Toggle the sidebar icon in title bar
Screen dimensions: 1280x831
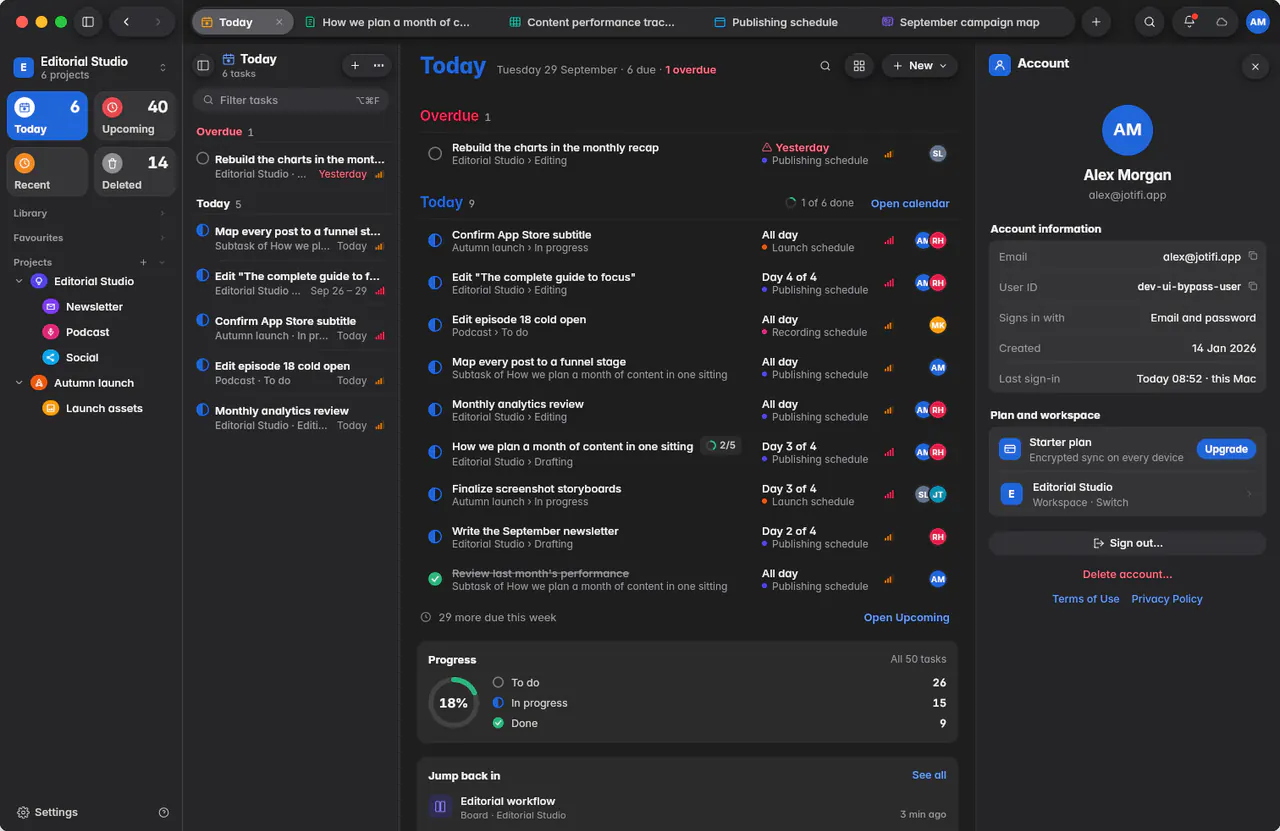click(88, 22)
